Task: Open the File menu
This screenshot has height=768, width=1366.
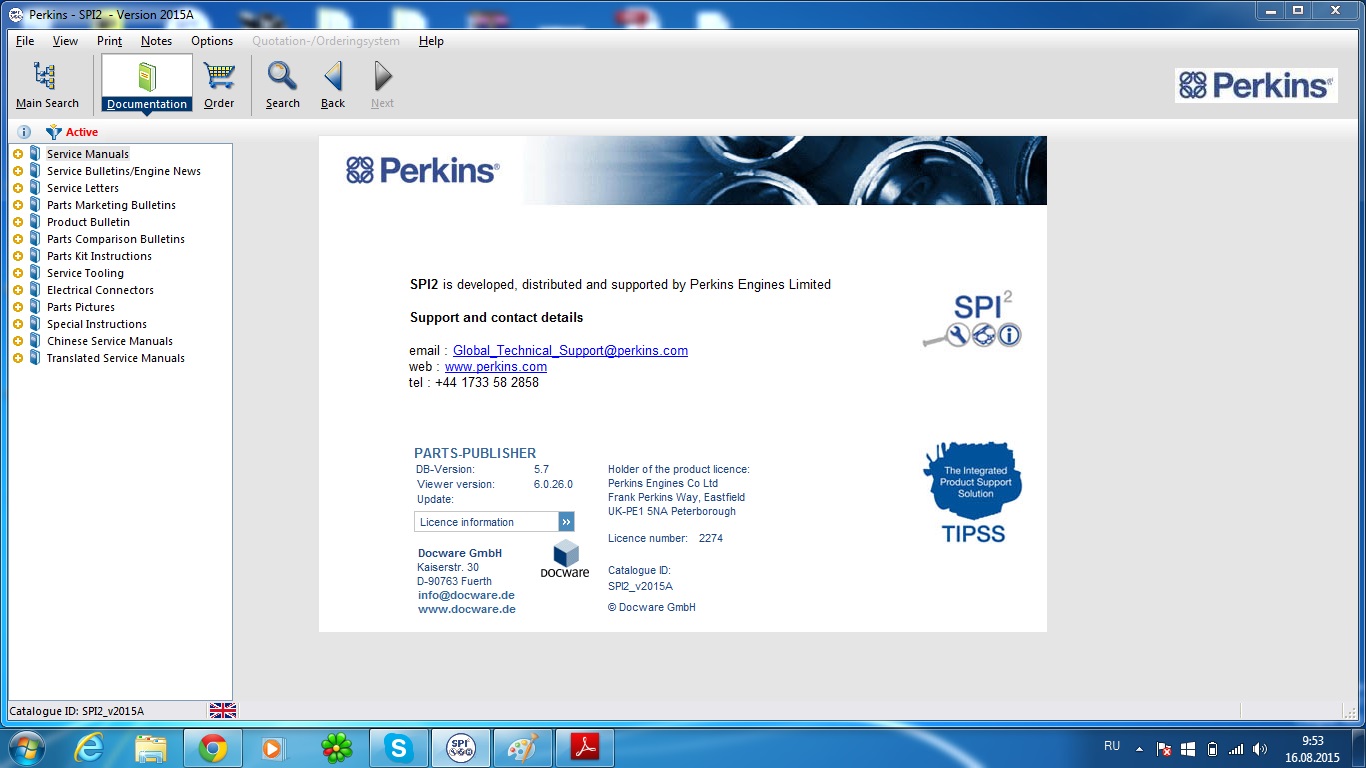Action: click(25, 41)
